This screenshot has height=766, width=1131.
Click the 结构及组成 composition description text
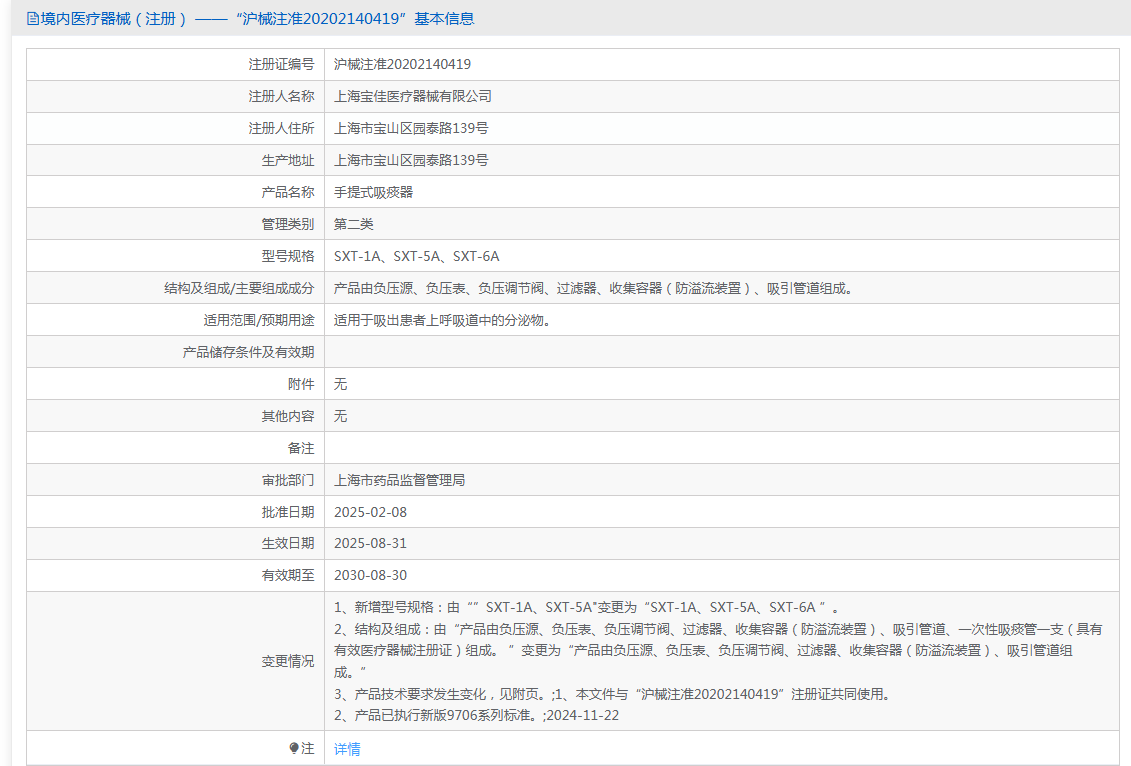point(594,289)
